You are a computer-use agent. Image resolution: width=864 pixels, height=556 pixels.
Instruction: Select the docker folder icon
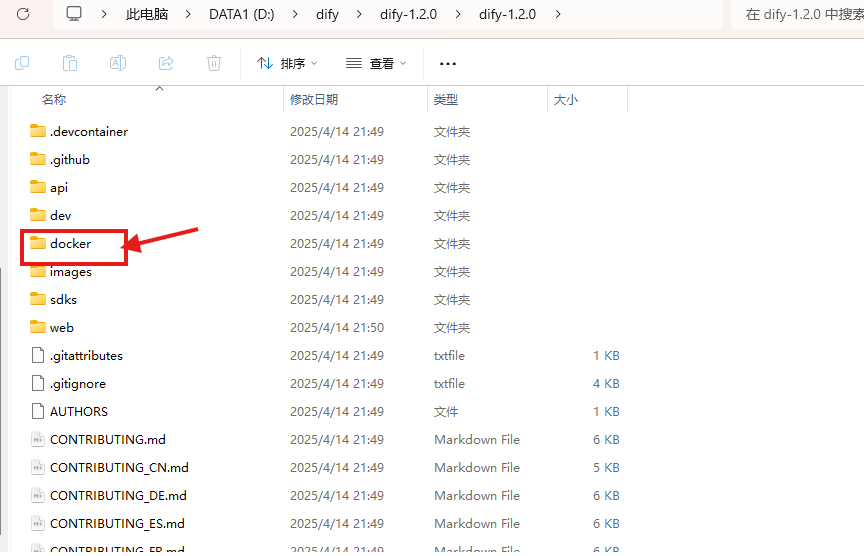[x=38, y=243]
